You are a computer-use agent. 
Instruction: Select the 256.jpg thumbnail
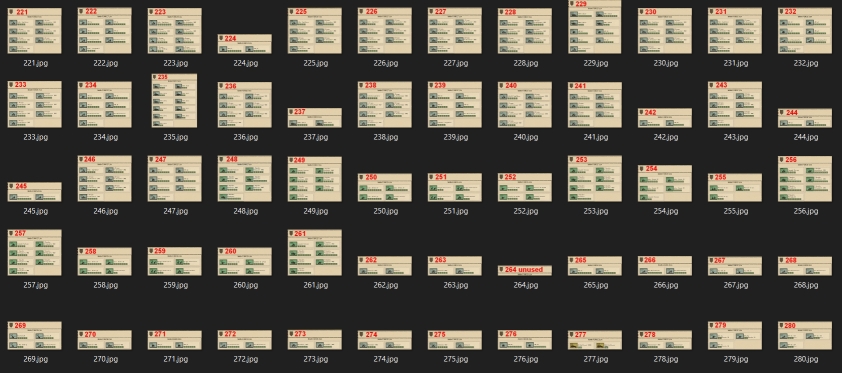804,179
